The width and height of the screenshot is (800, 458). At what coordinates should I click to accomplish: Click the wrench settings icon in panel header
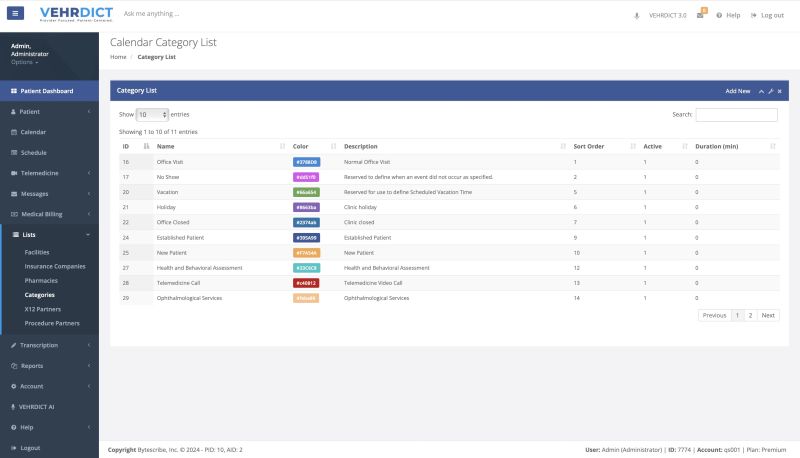click(x=770, y=91)
